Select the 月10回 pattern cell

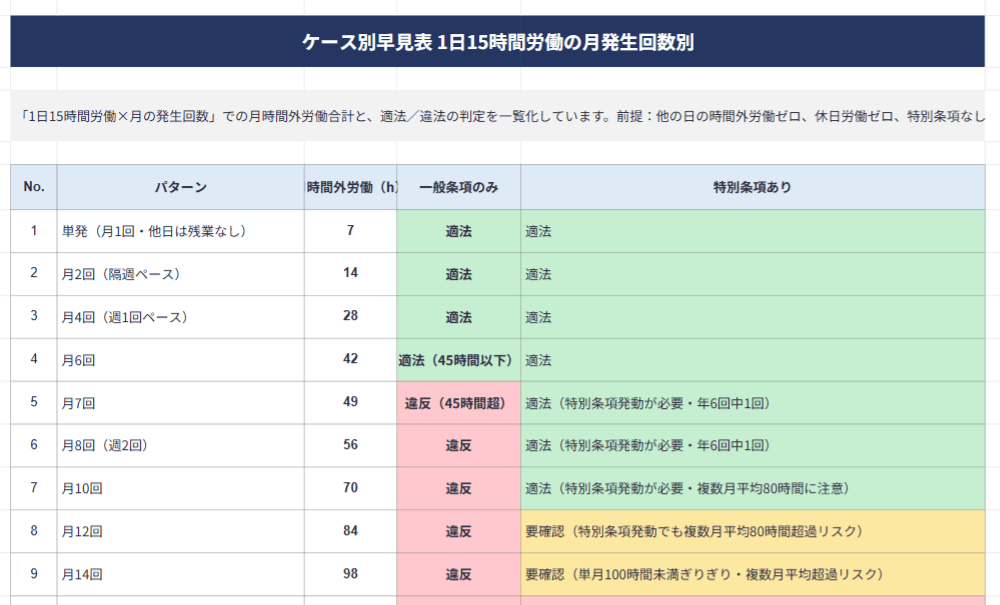(x=180, y=488)
